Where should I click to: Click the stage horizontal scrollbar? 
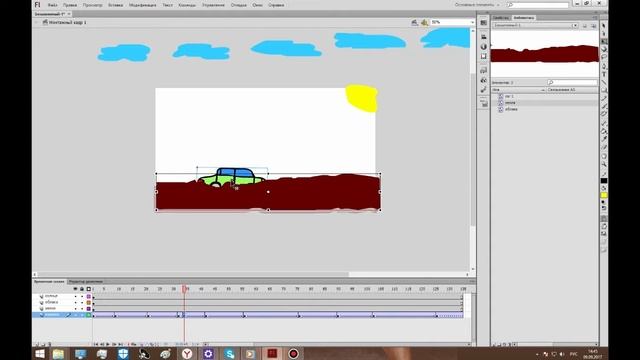click(x=193, y=275)
